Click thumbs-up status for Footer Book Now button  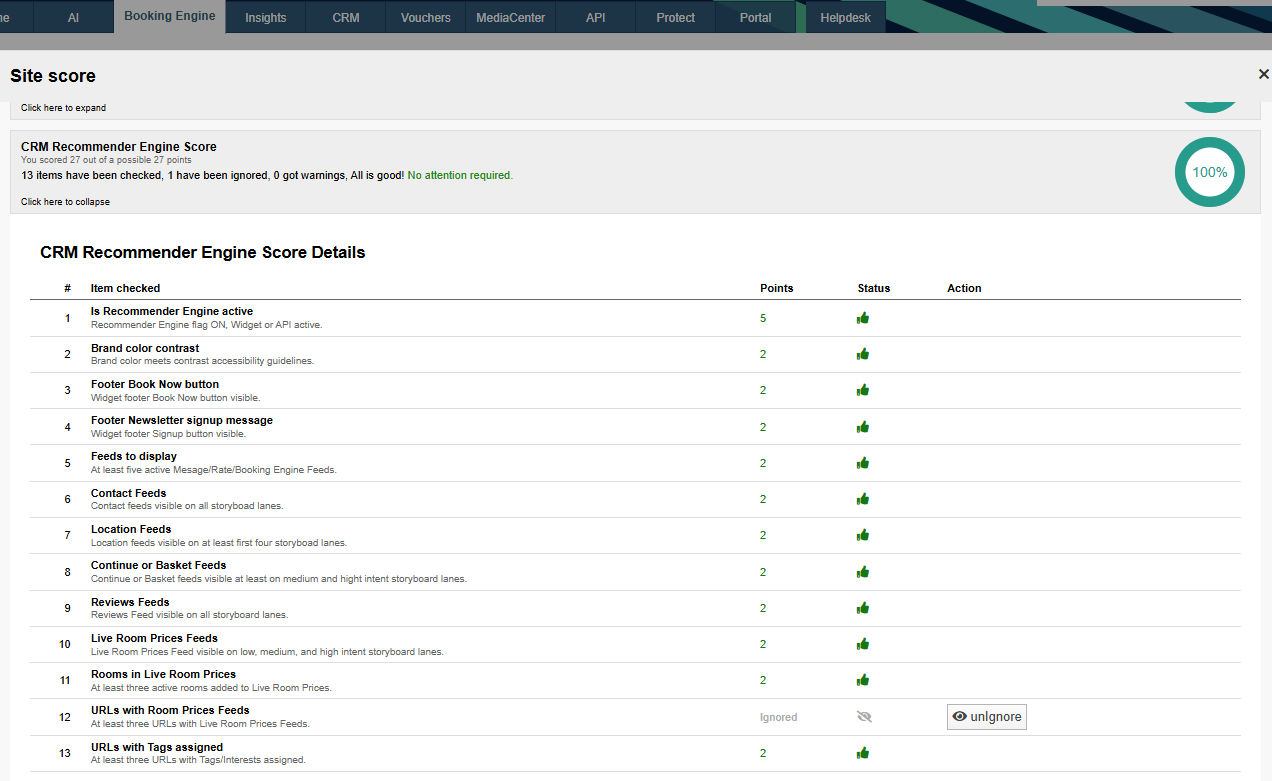tap(863, 390)
